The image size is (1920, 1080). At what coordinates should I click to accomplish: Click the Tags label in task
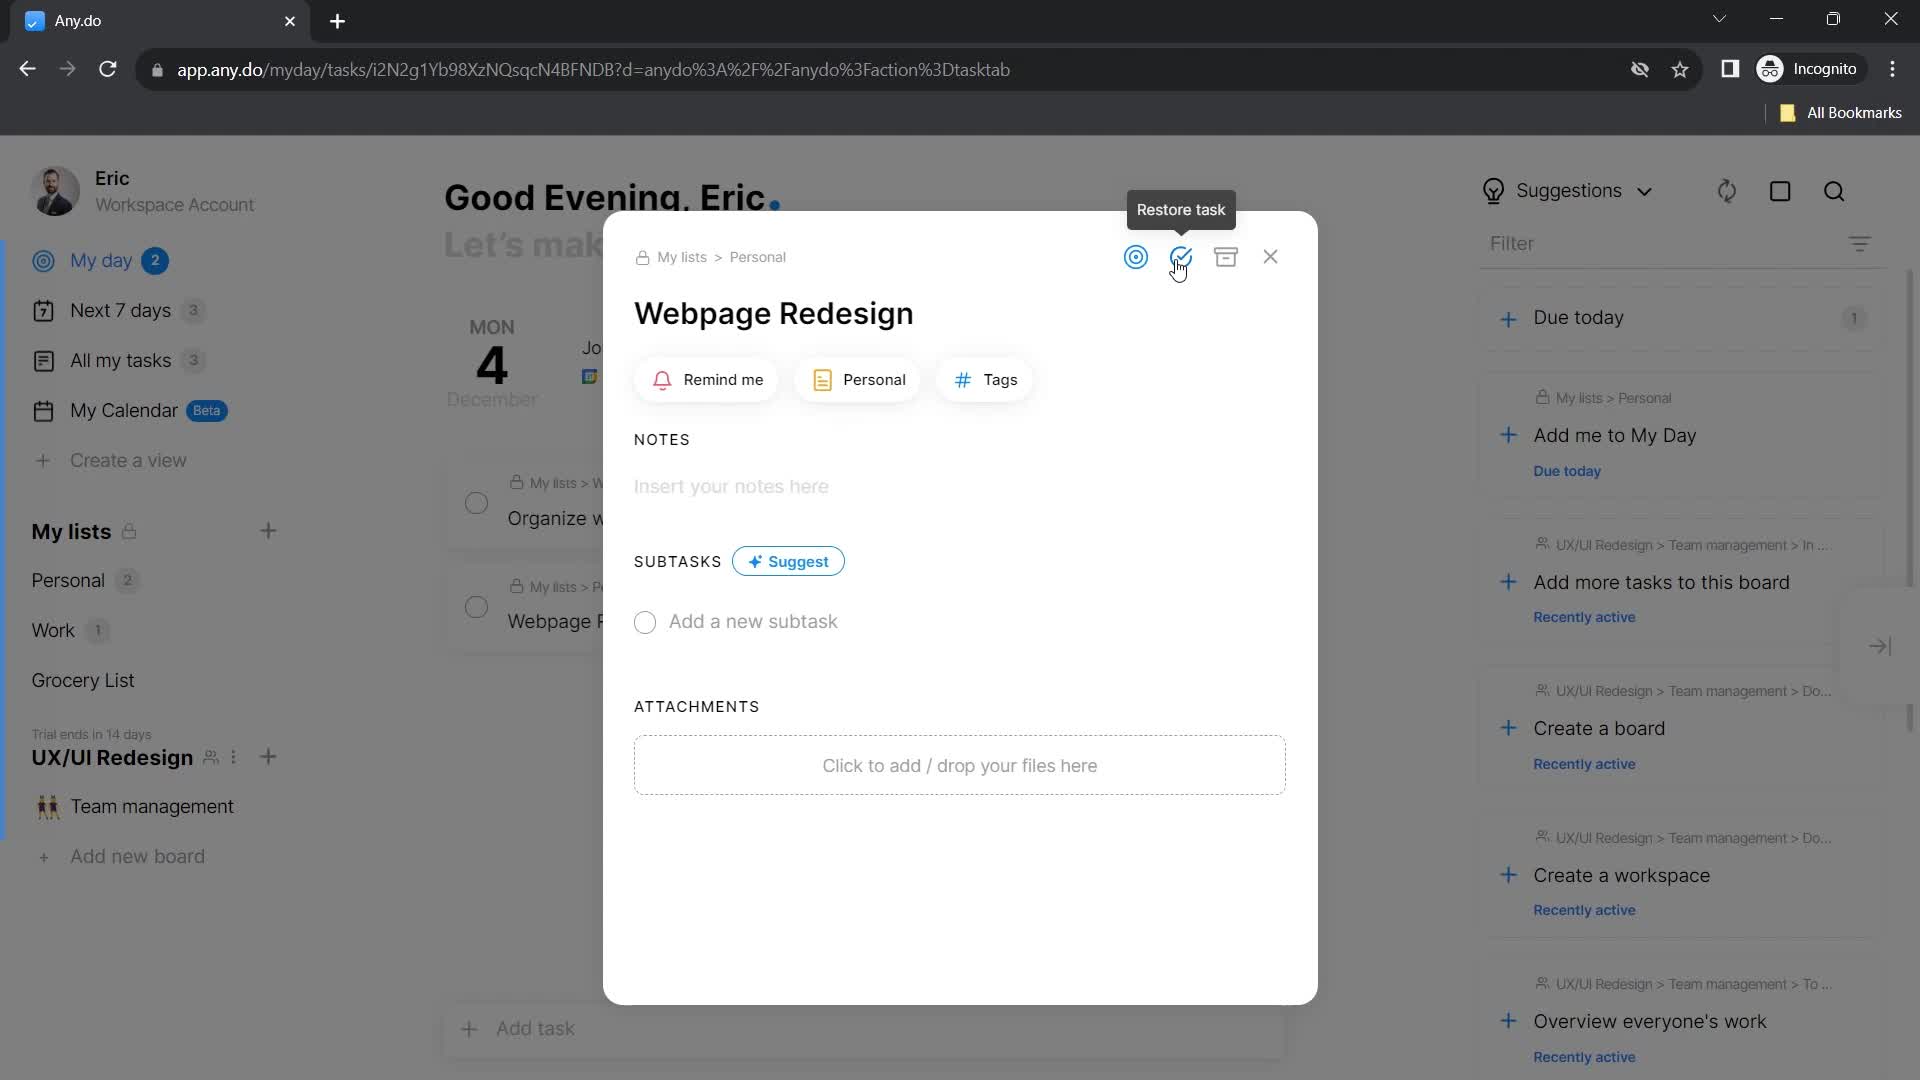tap(1001, 378)
